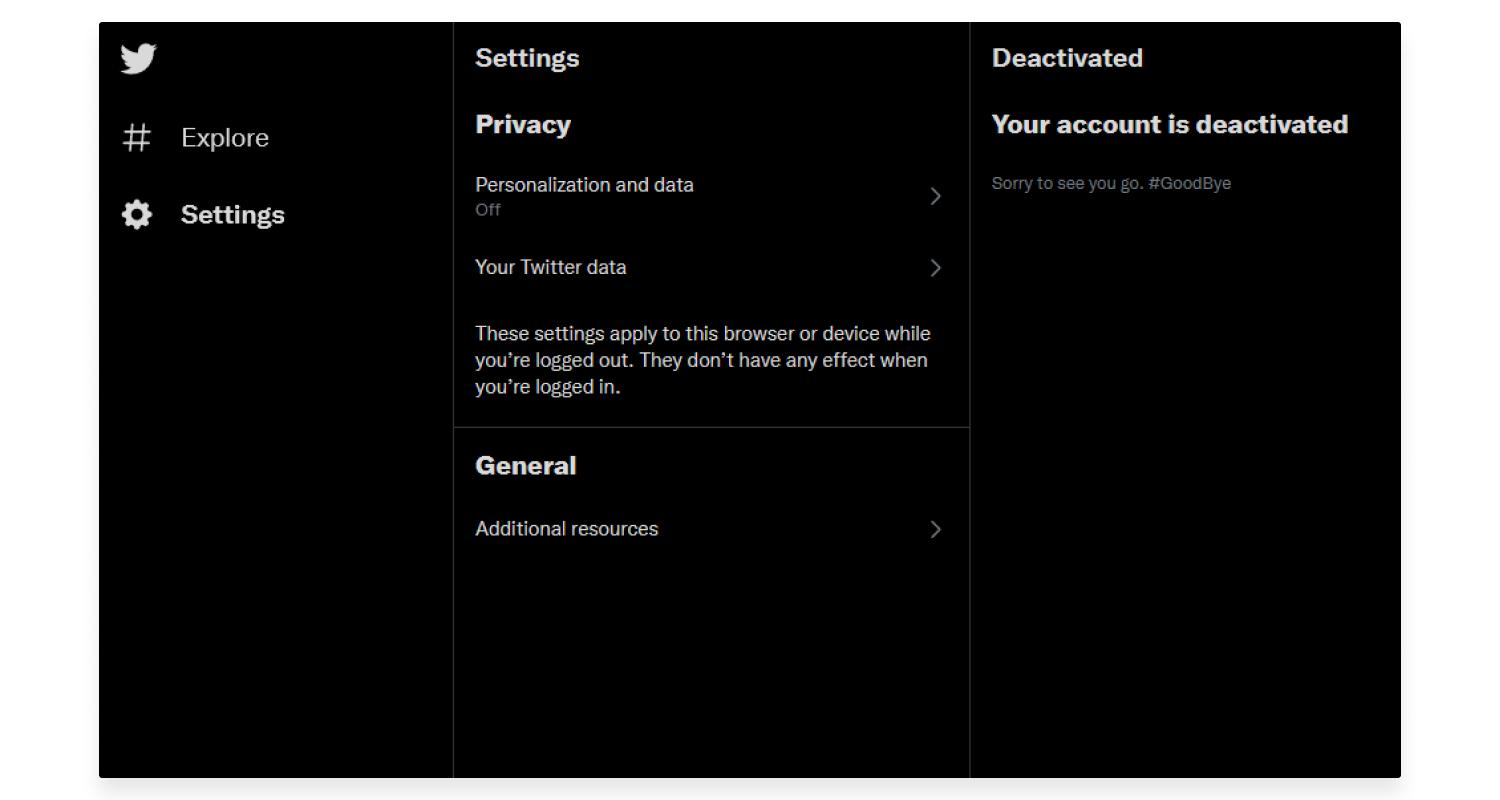Select Settings label in the sidebar
Image resolution: width=1500 pixels, height=800 pixels.
(233, 215)
